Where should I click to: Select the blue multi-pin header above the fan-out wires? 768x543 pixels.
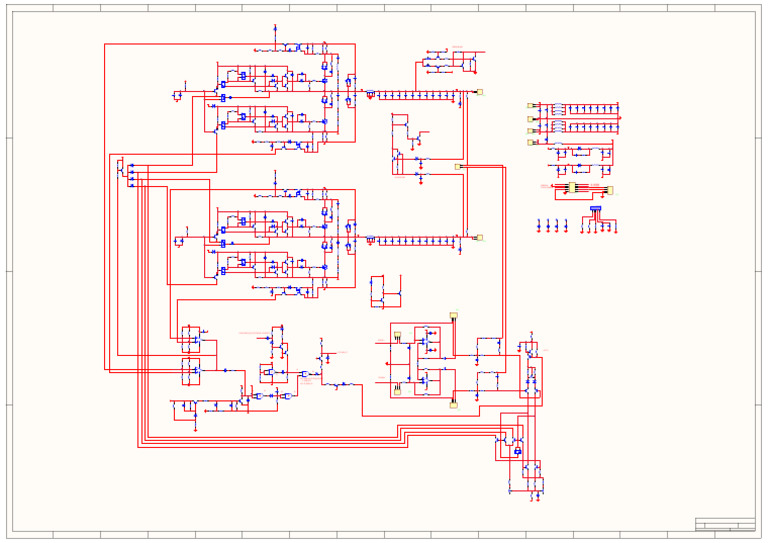pos(596,209)
